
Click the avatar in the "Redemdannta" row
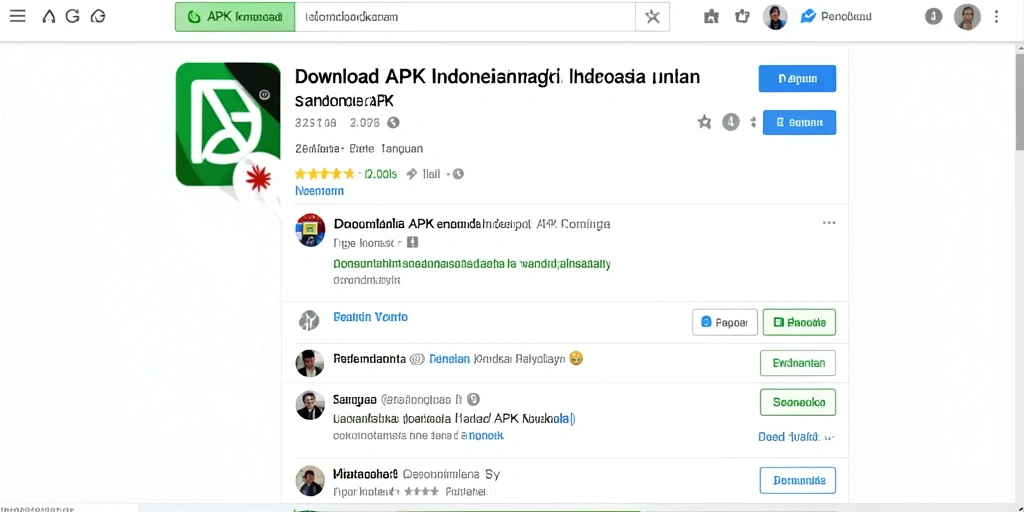[x=310, y=363]
